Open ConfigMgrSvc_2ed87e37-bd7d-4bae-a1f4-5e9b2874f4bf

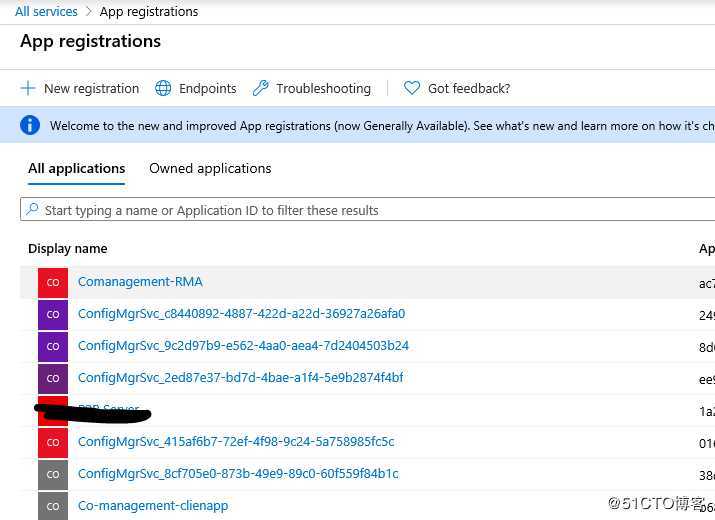(240, 378)
